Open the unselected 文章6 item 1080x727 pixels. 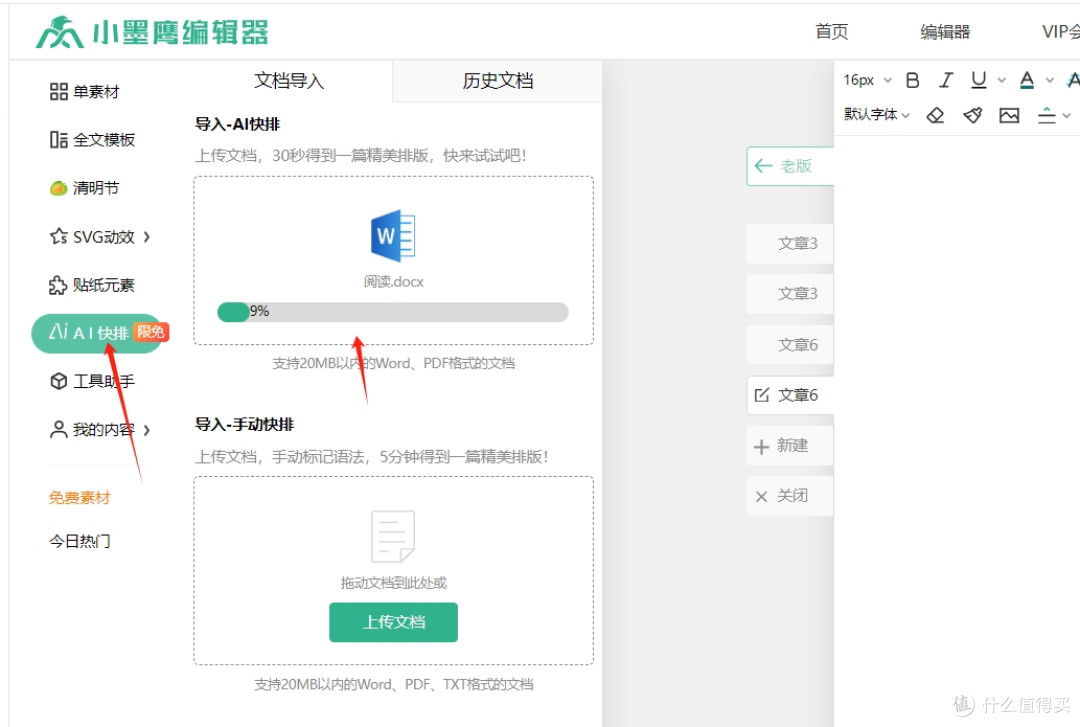[790, 345]
